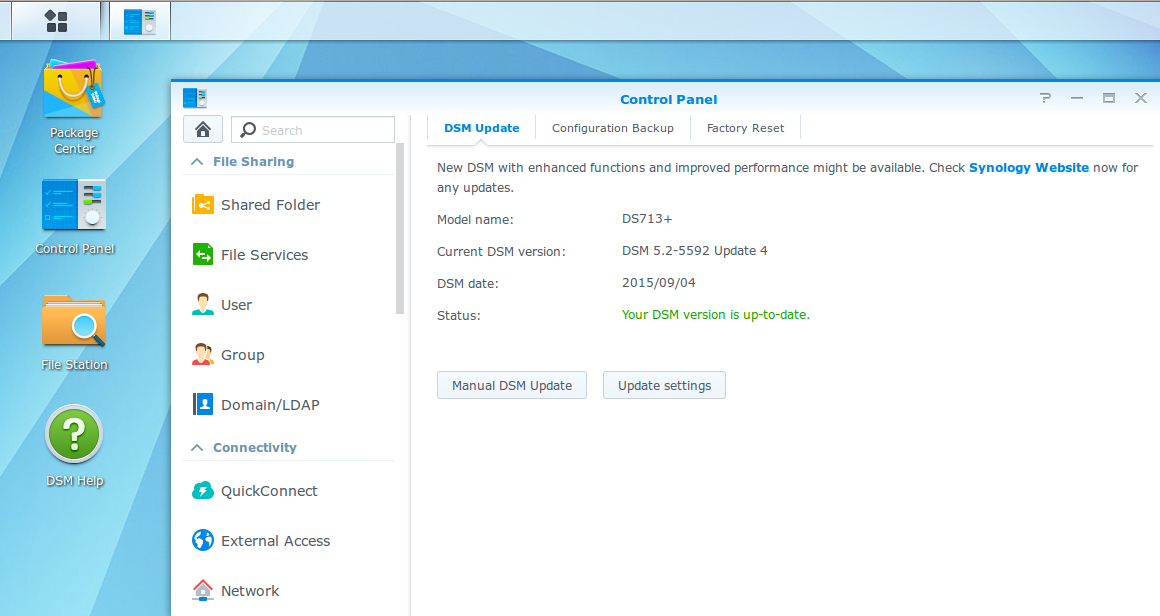Close the Control Panel window
The width and height of the screenshot is (1160, 616).
click(1141, 98)
